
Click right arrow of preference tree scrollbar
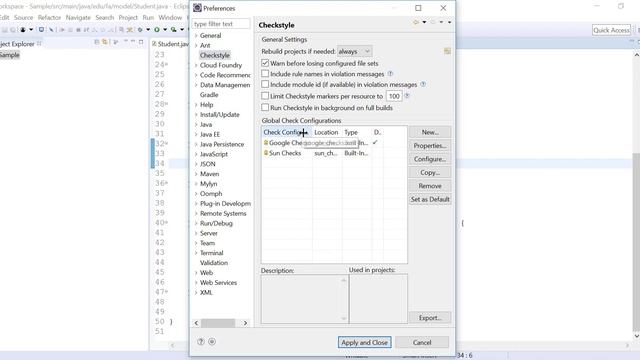pyautogui.click(x=245, y=323)
